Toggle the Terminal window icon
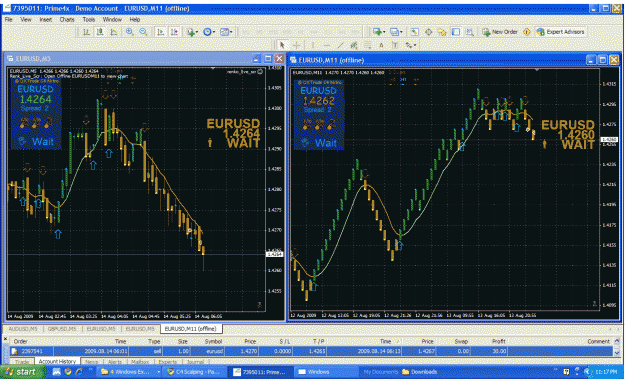Screen dimensions: 625x381 [456, 32]
